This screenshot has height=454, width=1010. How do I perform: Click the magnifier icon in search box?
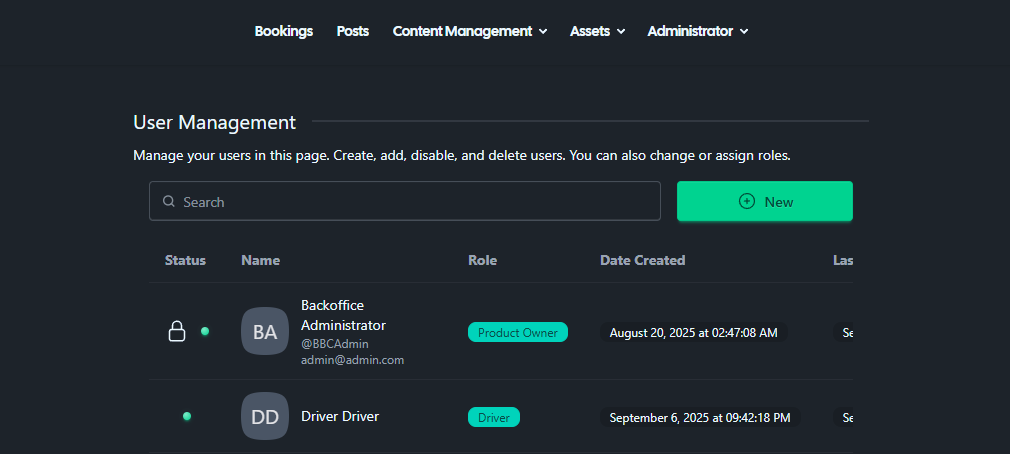tap(169, 201)
